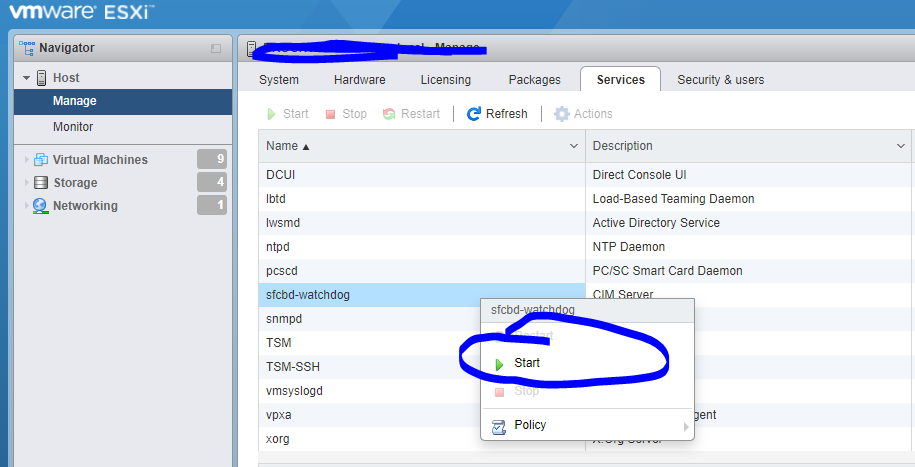Click the green Start icon in toolbar
Screen dimensions: 915x467
[271, 114]
